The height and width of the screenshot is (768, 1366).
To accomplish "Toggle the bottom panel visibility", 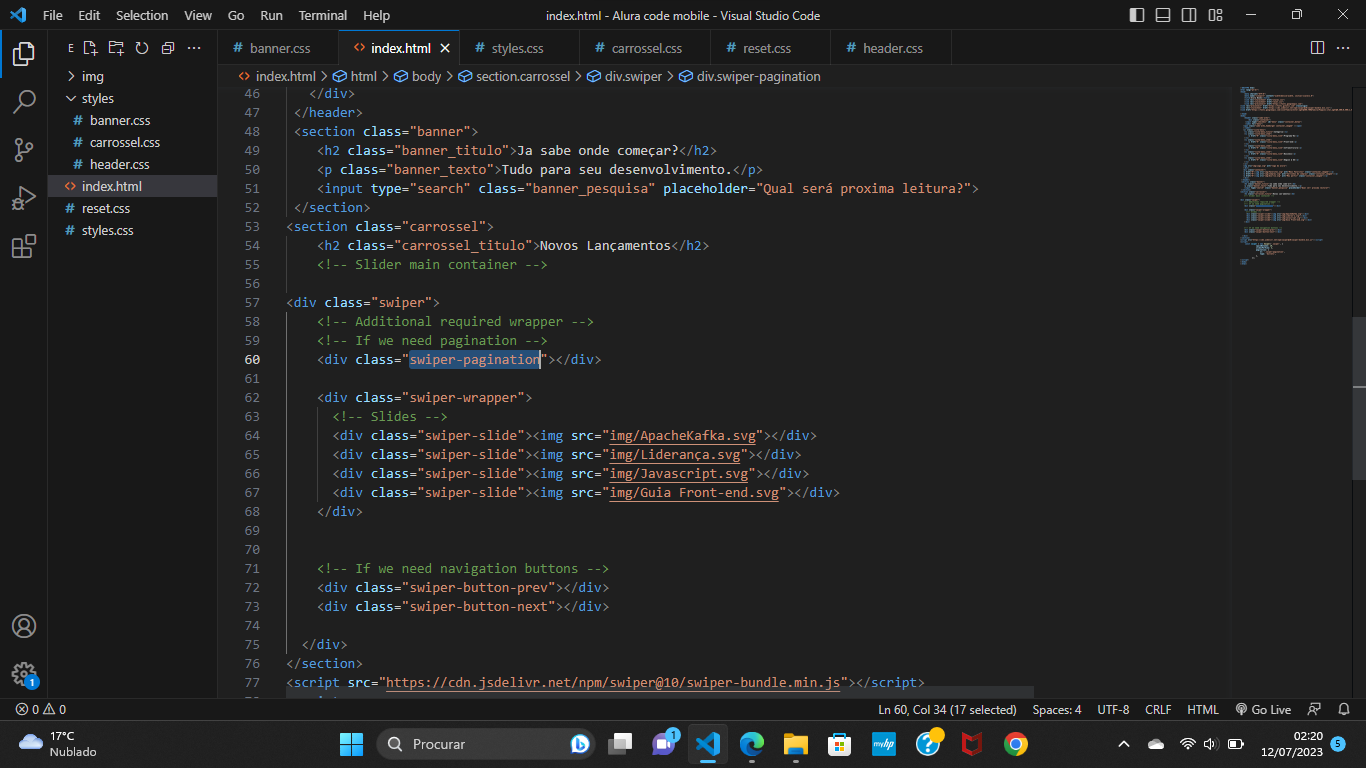I will 1163,15.
